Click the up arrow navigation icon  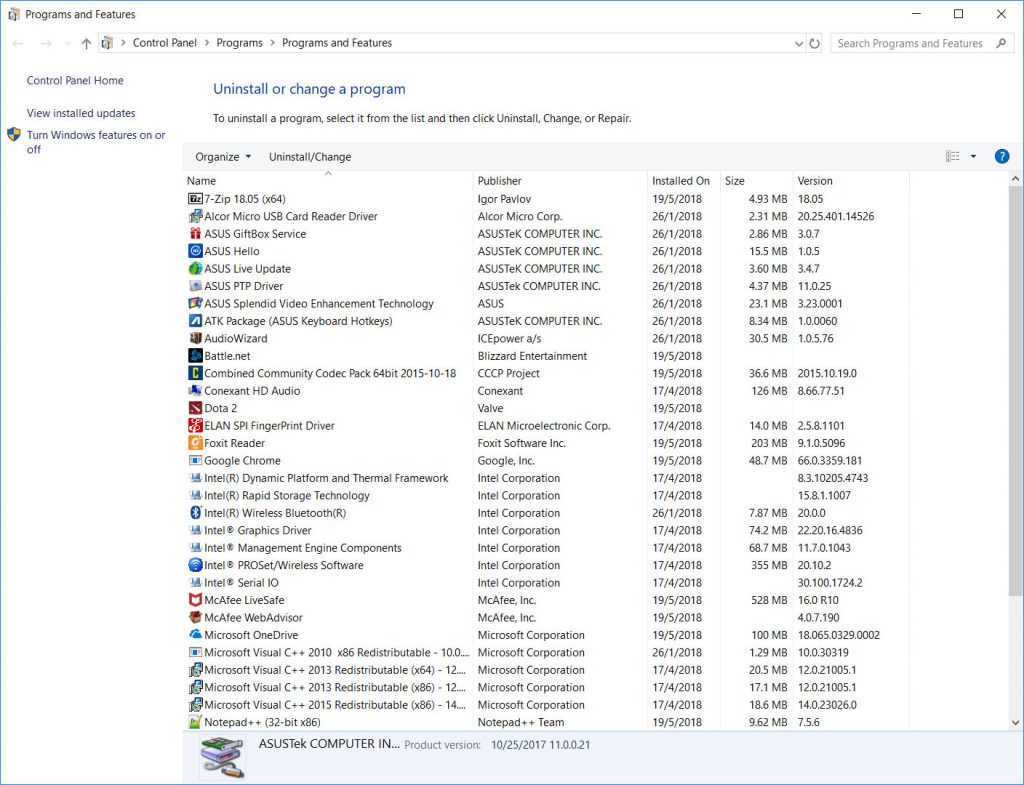tap(86, 43)
